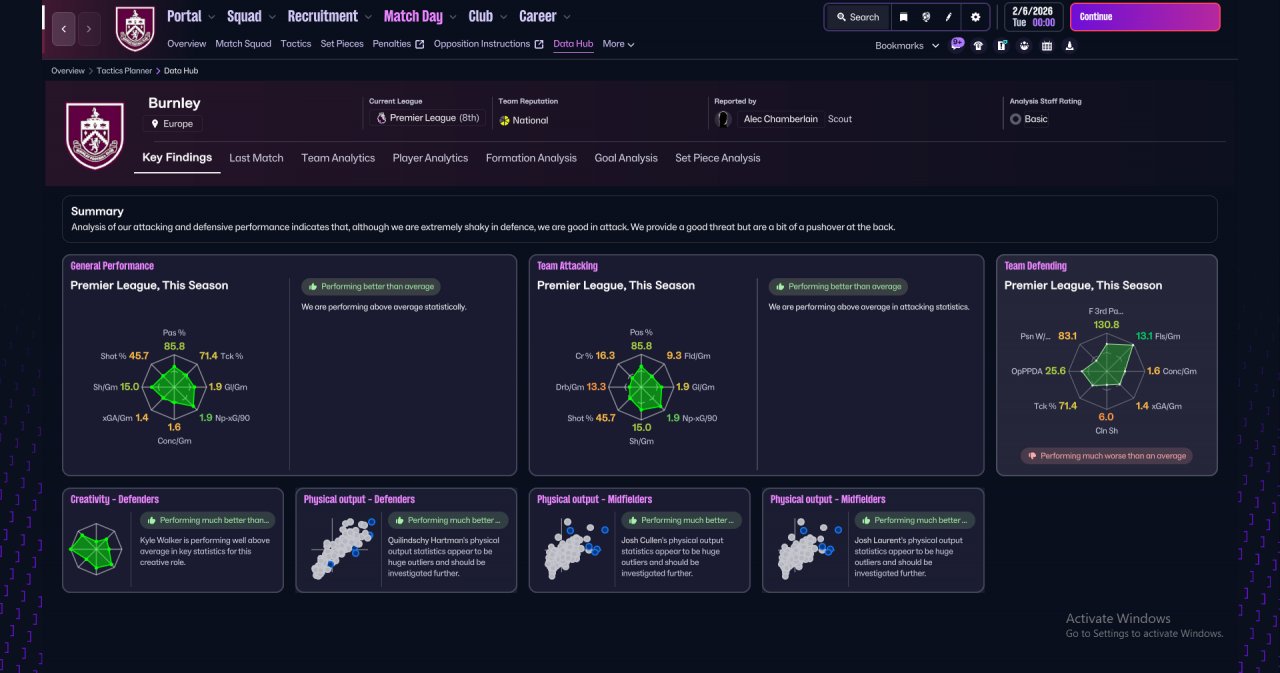
Task: Select the location pin beside Europe
Action: [x=155, y=124]
